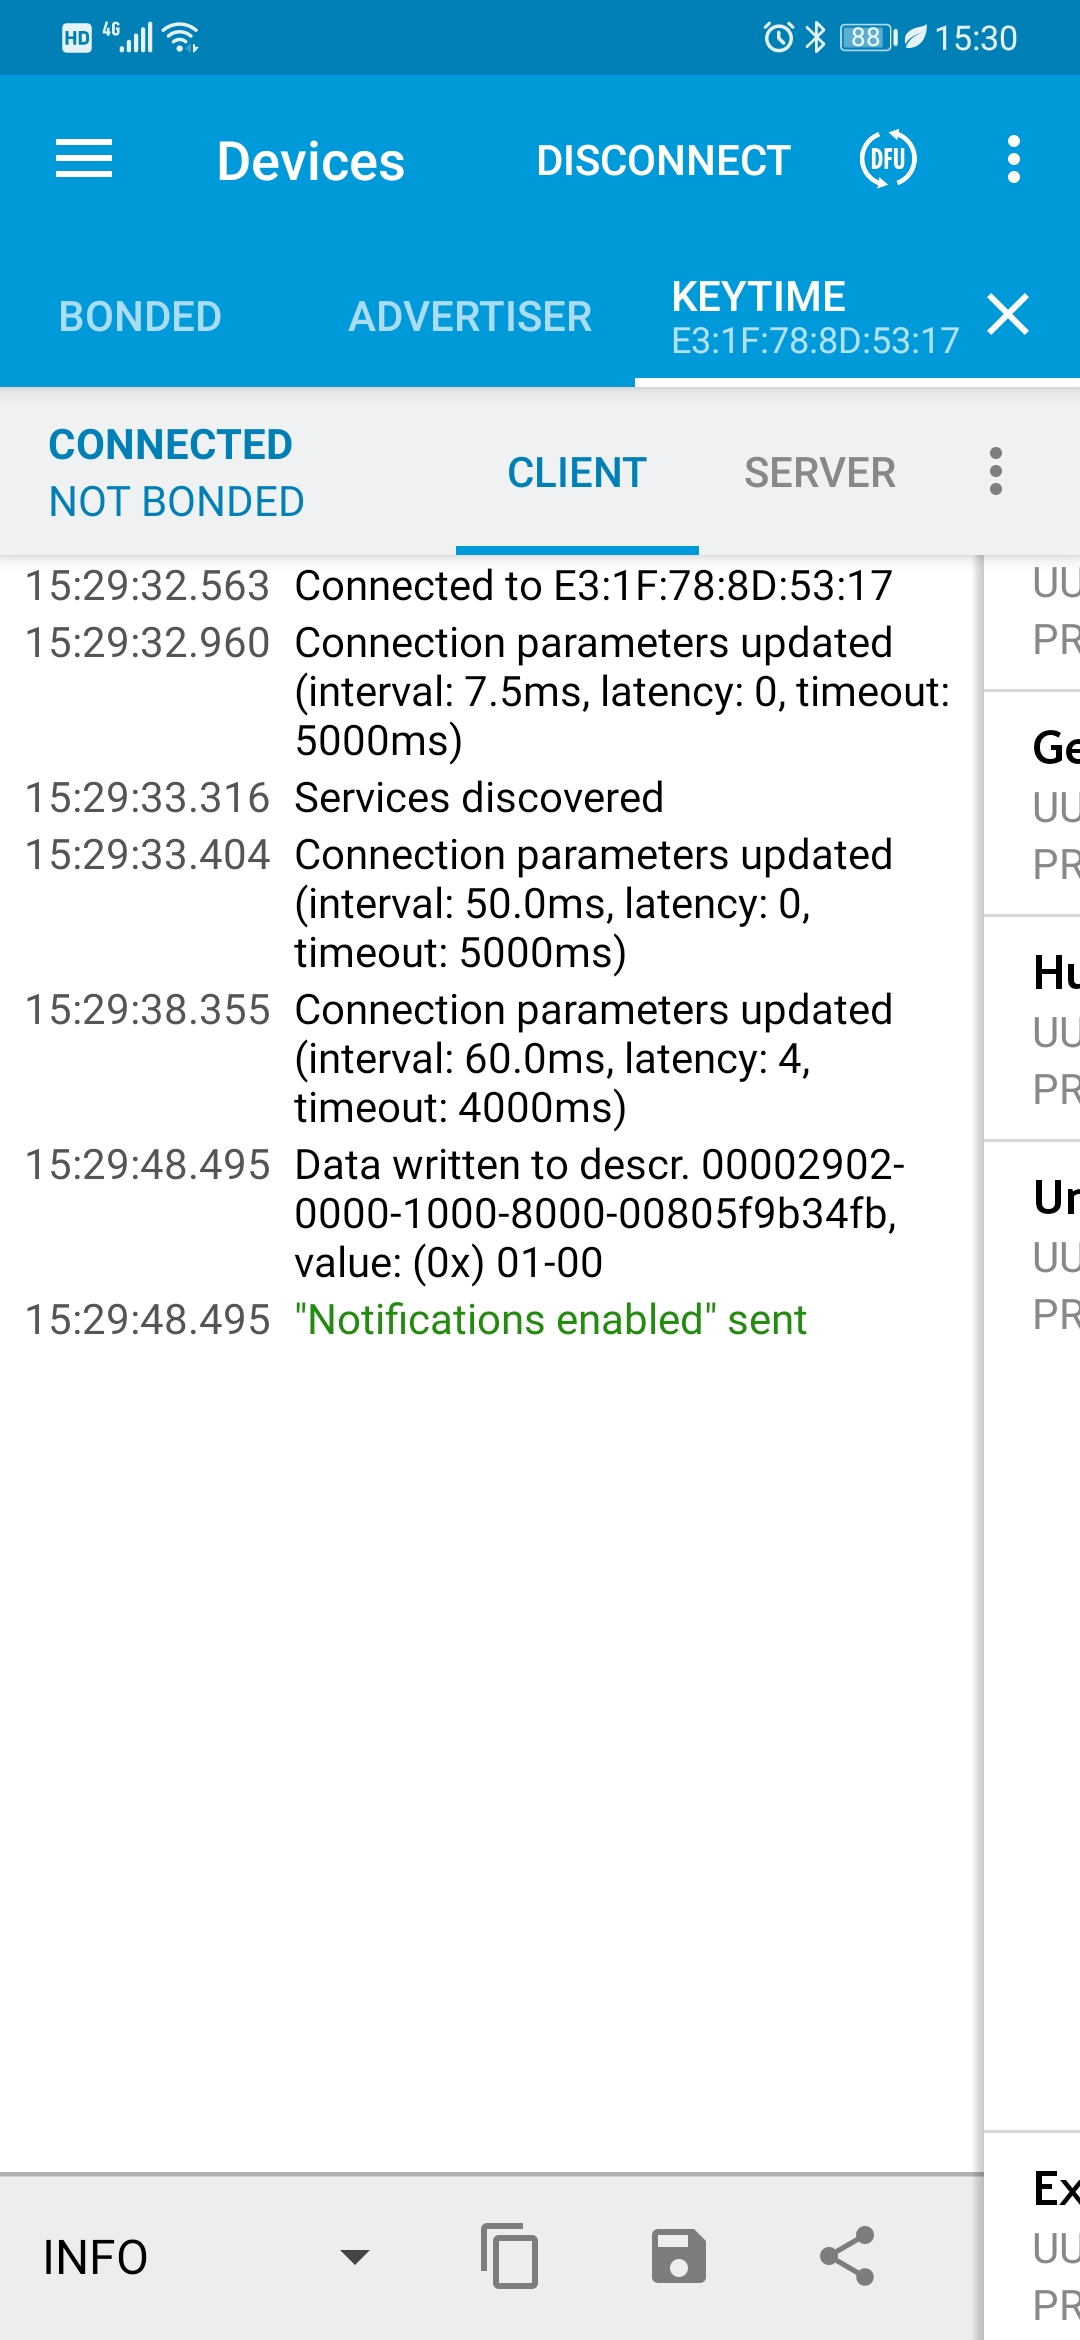
Task: Tap the green Notifications enabled log entry
Action: point(551,1320)
